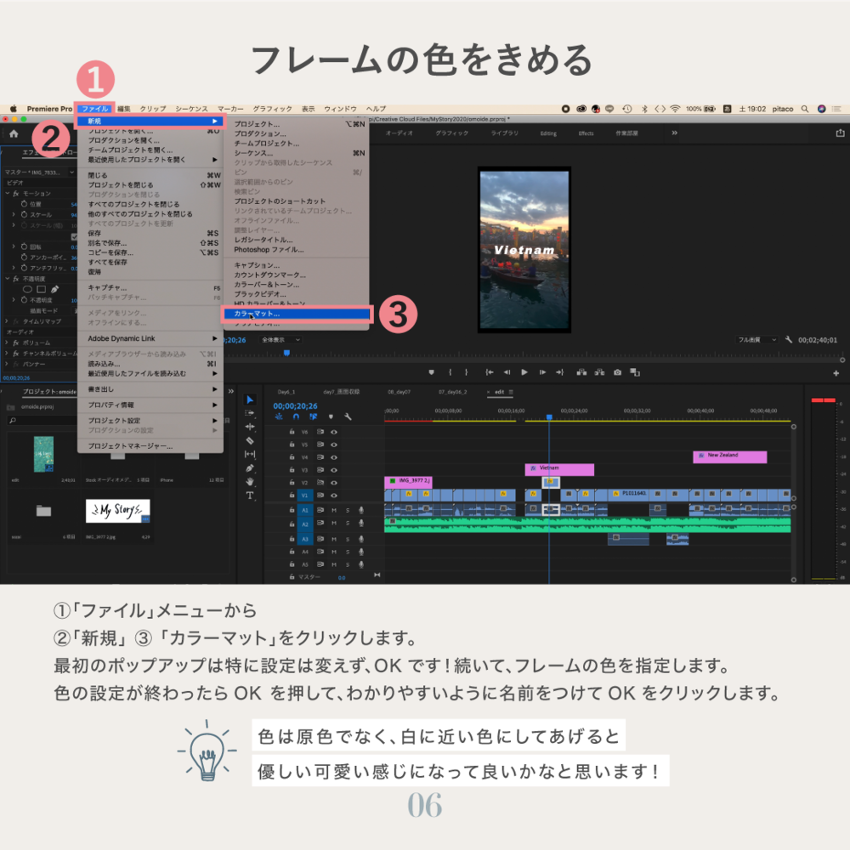This screenshot has width=850, height=850.
Task: Choose Color Matte in New submenu
Action: click(x=297, y=314)
